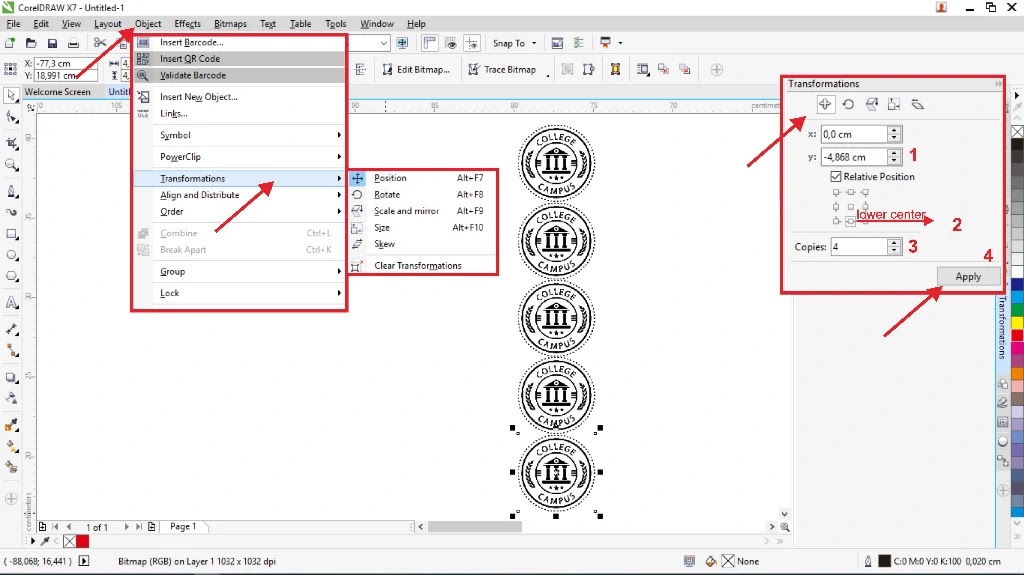Screen dimensions: 1024x575
Task: Click the y position input field in docker
Action: tap(854, 157)
